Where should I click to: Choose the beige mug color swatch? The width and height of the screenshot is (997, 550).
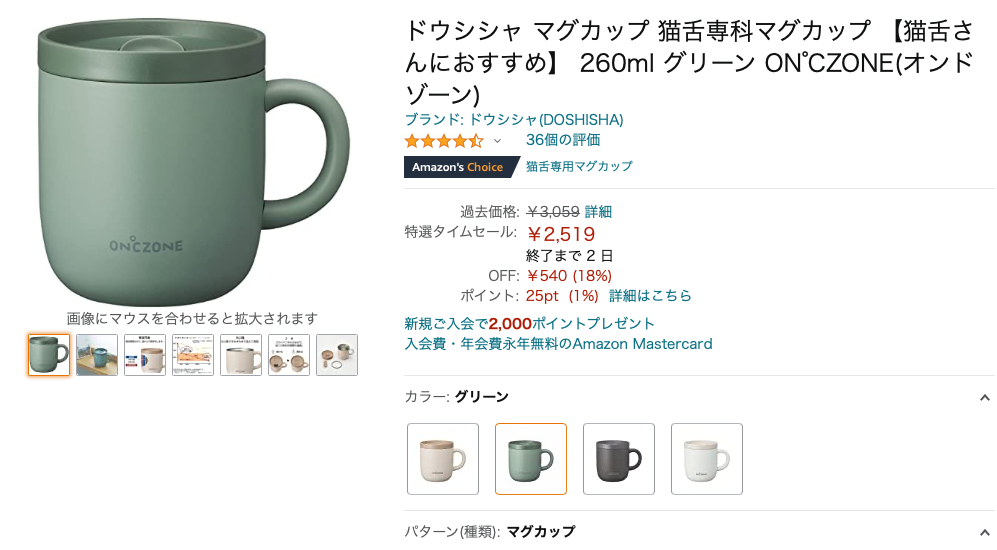(x=443, y=459)
